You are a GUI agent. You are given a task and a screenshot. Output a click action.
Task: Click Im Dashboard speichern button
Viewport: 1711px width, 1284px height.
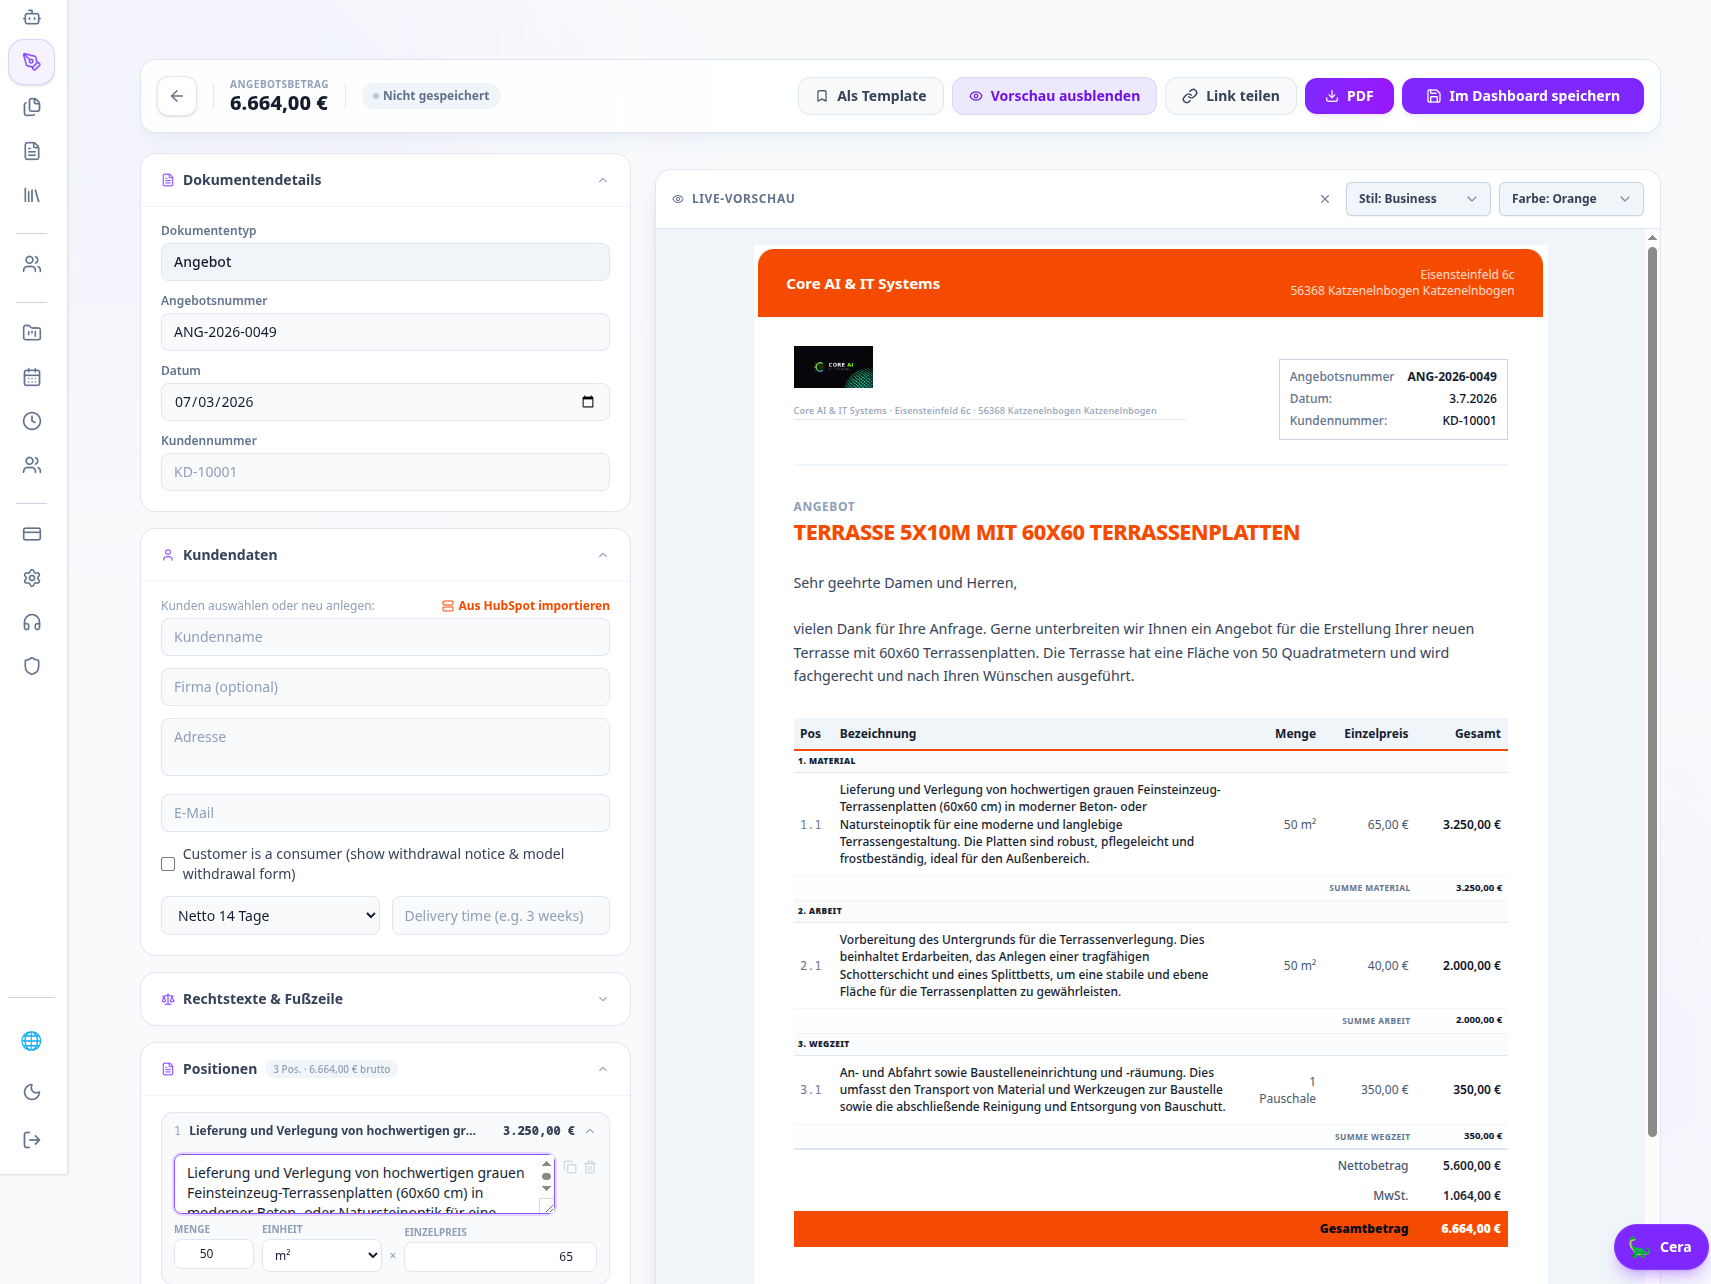click(1522, 96)
